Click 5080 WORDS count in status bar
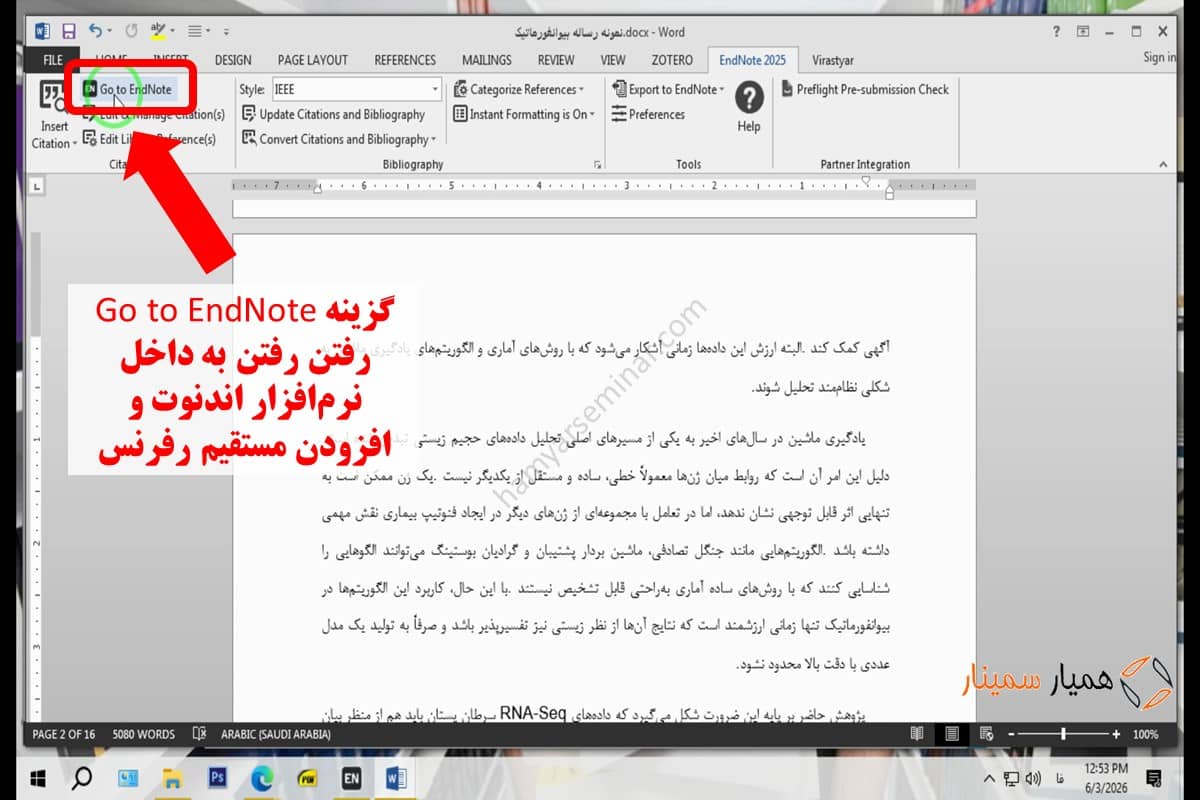This screenshot has width=1200, height=800. coord(143,734)
